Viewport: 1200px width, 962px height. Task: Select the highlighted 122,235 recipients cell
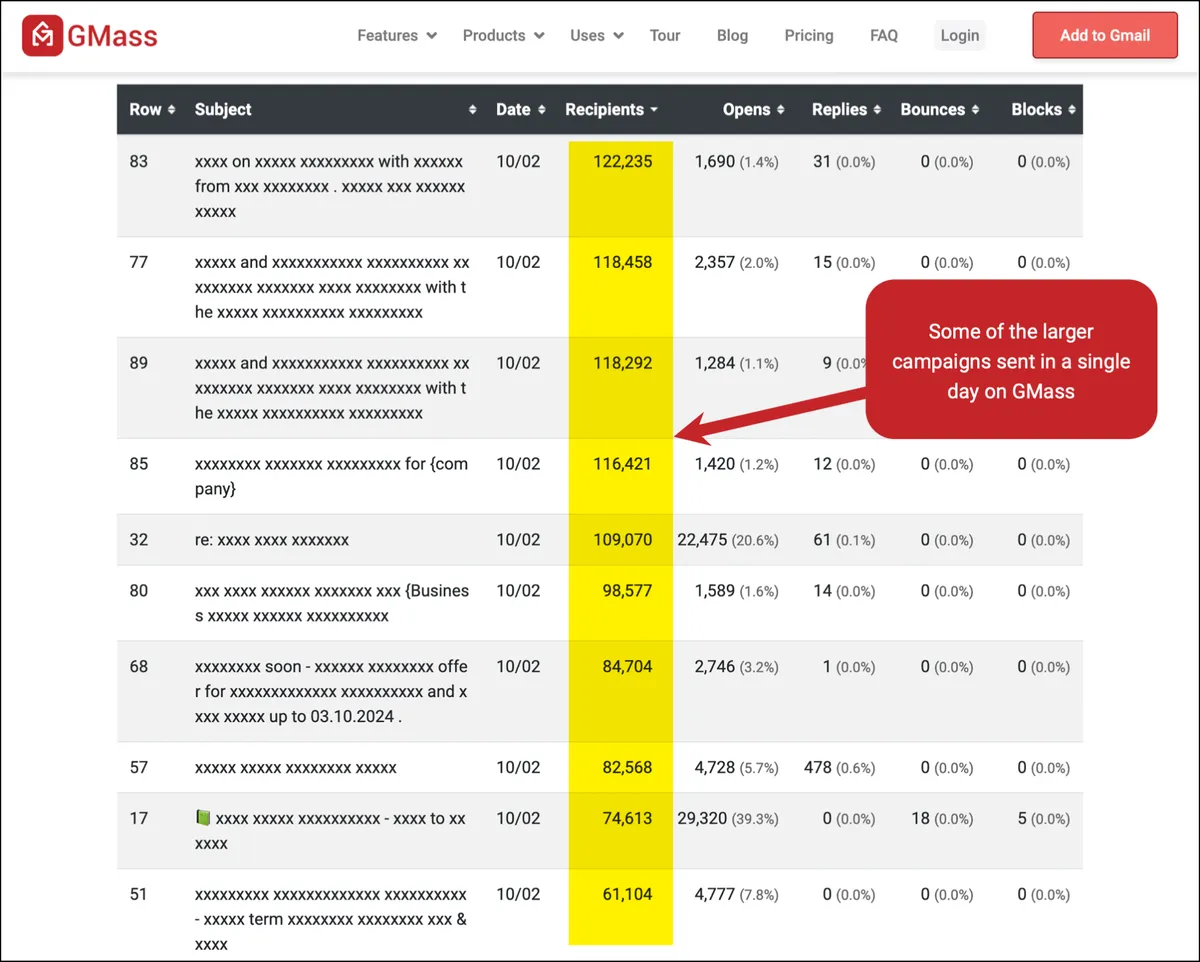[621, 161]
